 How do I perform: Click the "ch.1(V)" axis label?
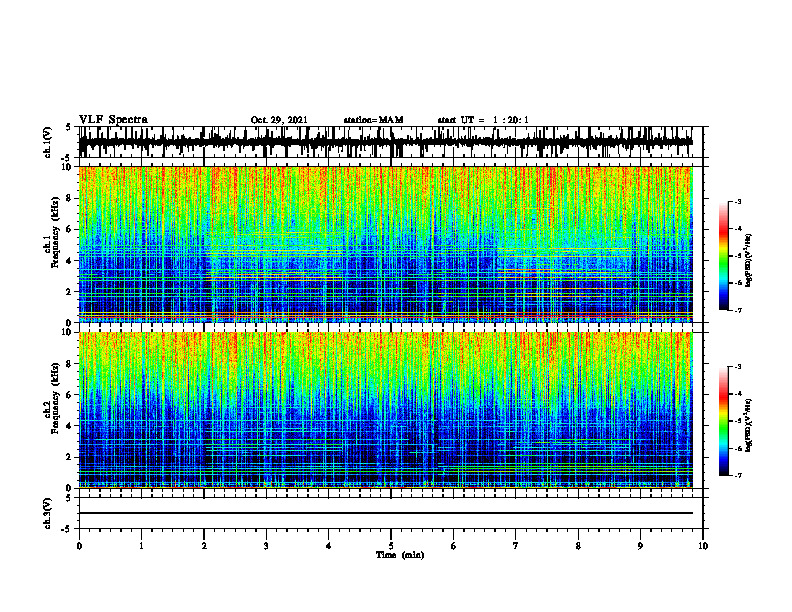point(48,142)
